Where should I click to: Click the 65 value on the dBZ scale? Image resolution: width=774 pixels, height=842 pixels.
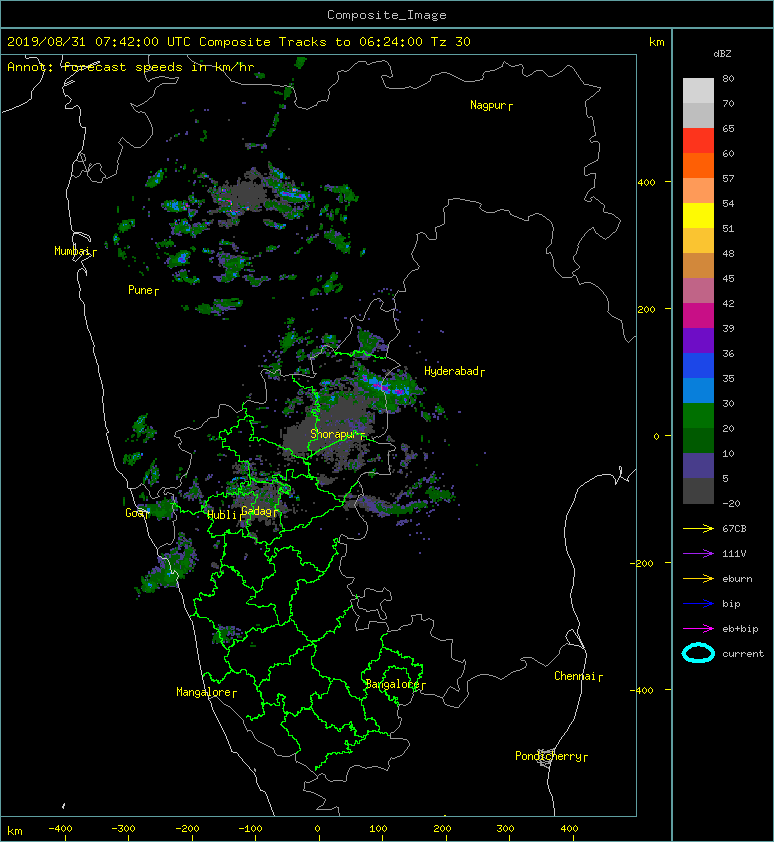tap(728, 128)
